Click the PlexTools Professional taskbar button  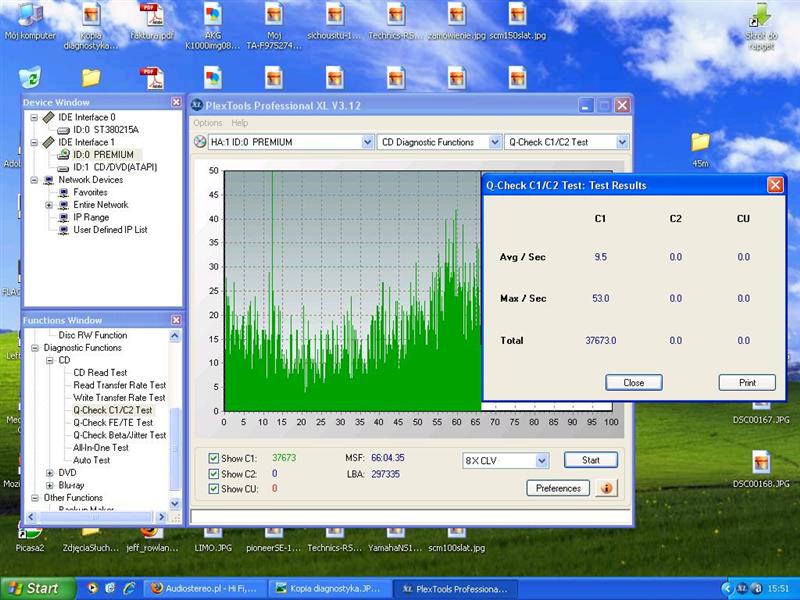[455, 589]
